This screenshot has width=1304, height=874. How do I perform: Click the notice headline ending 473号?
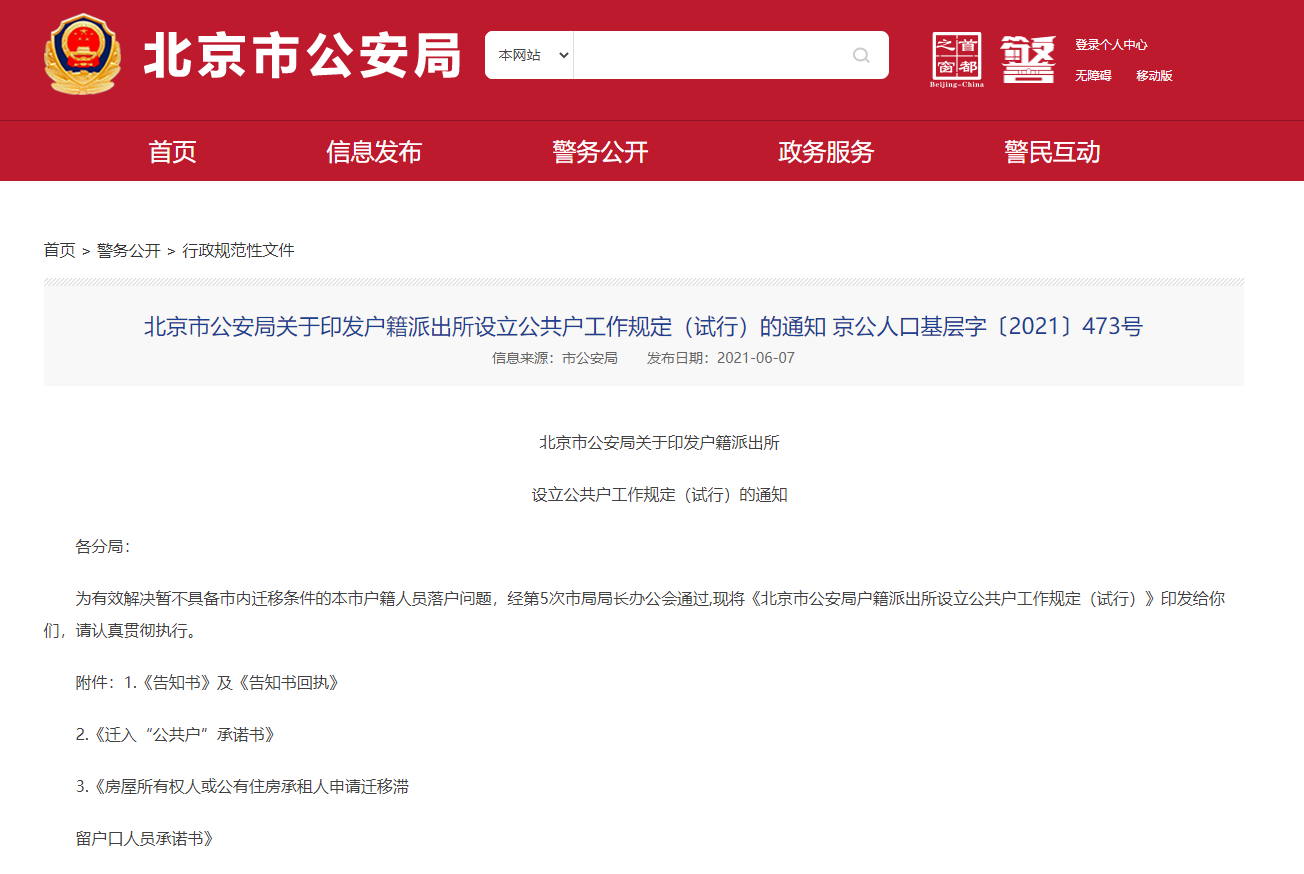(x=644, y=326)
